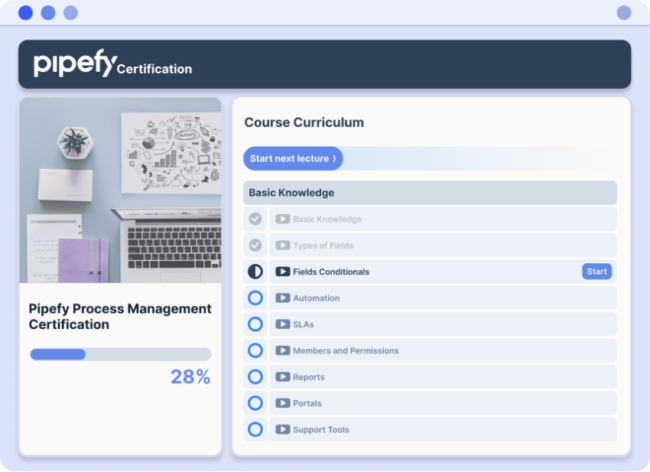
Task: Click the dark blue window dot
Action: point(25,12)
